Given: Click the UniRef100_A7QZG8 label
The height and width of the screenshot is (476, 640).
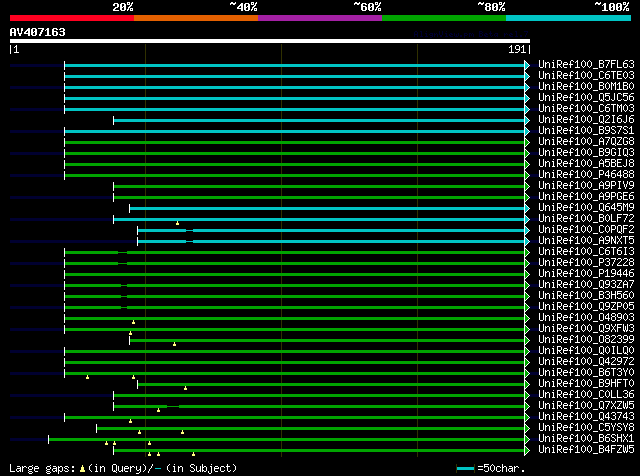Looking at the screenshot, I should (x=586, y=142).
